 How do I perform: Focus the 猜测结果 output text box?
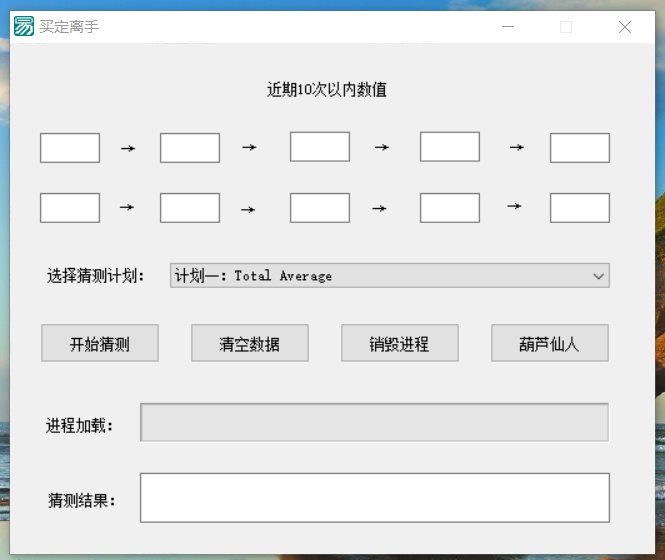coord(374,498)
